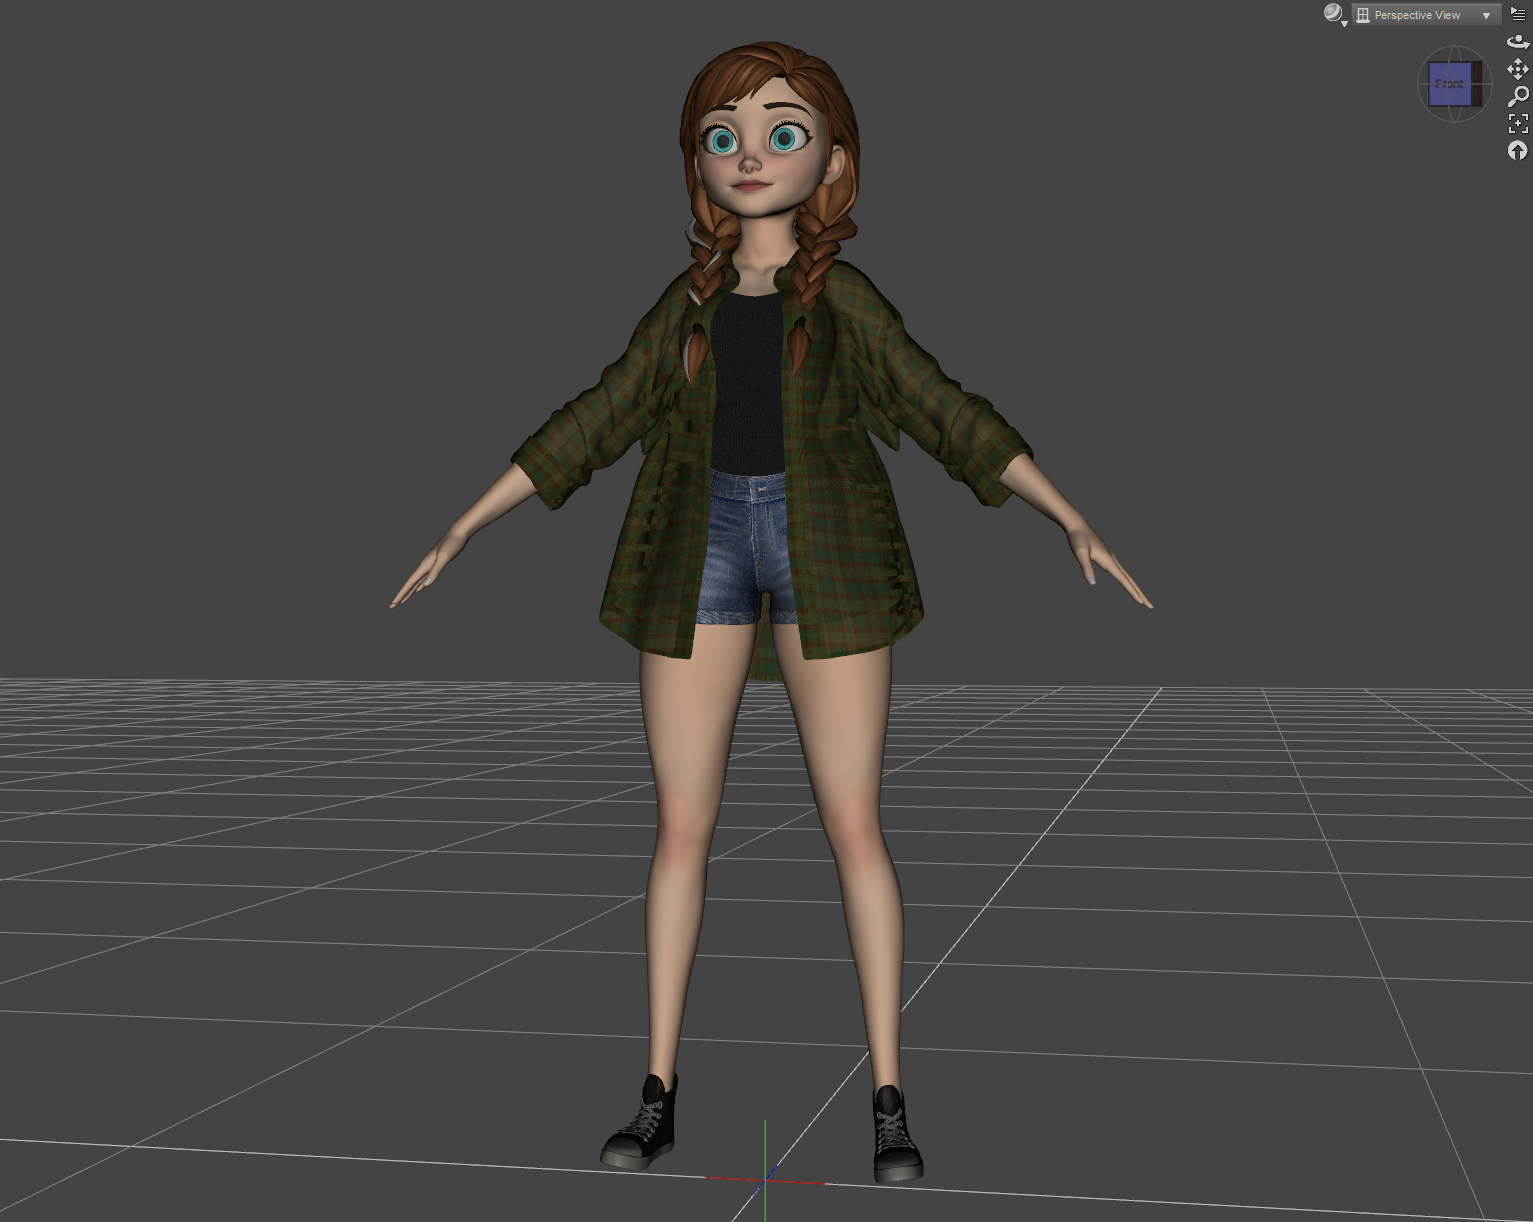Click the Front face of view cube
The width and height of the screenshot is (1533, 1222).
pyautogui.click(x=1449, y=84)
